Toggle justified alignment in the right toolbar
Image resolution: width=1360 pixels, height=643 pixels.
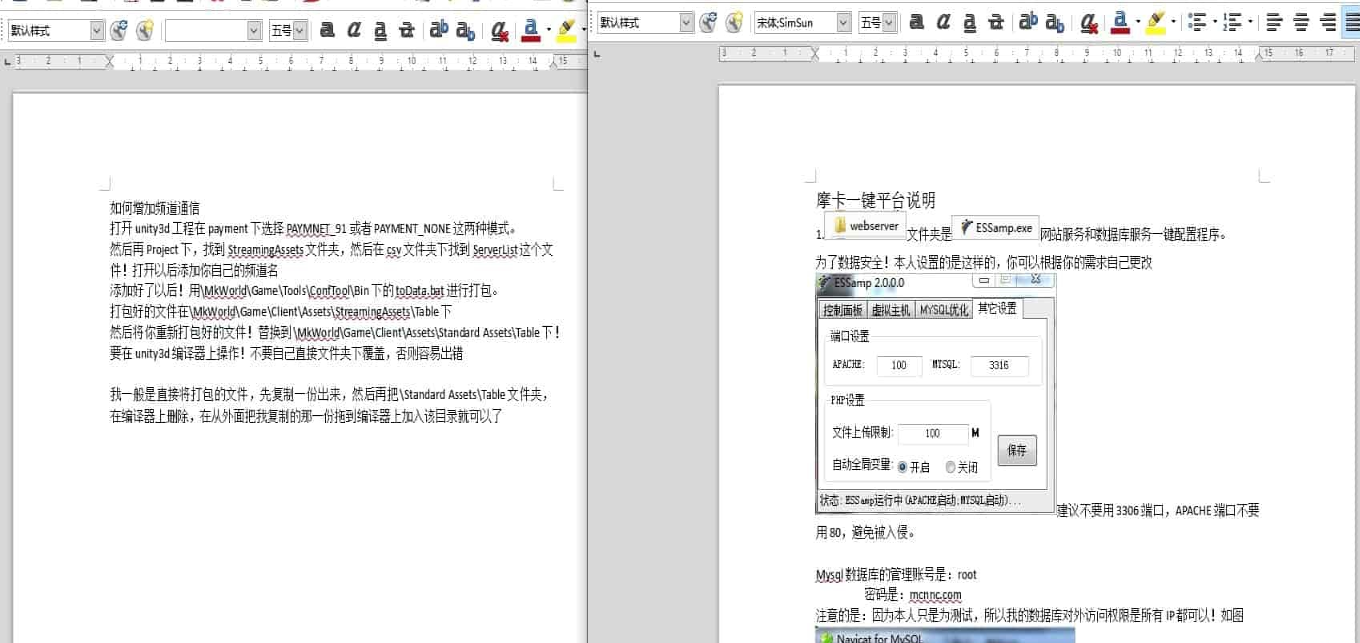(x=1353, y=21)
